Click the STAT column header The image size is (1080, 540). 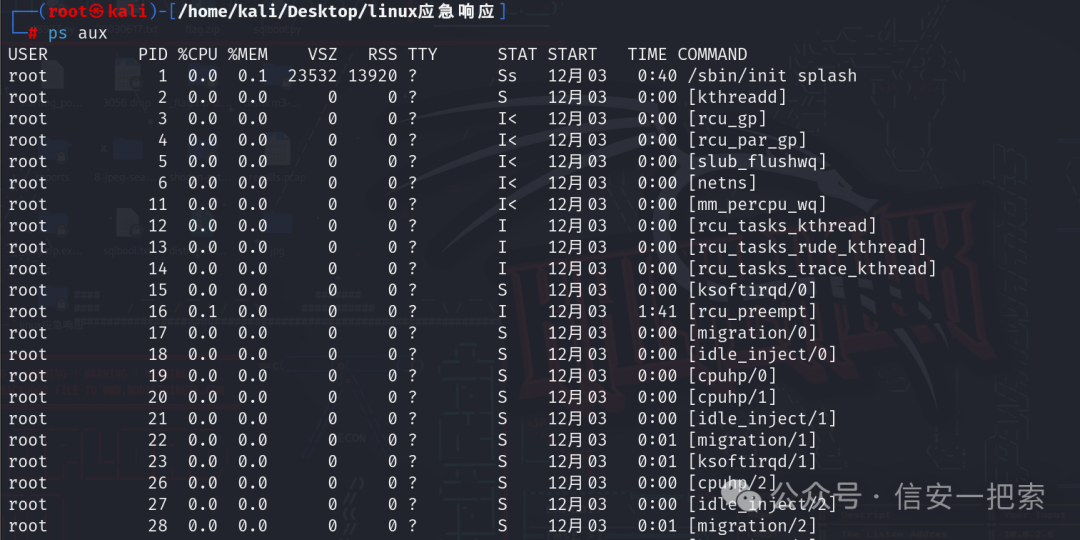click(x=518, y=54)
